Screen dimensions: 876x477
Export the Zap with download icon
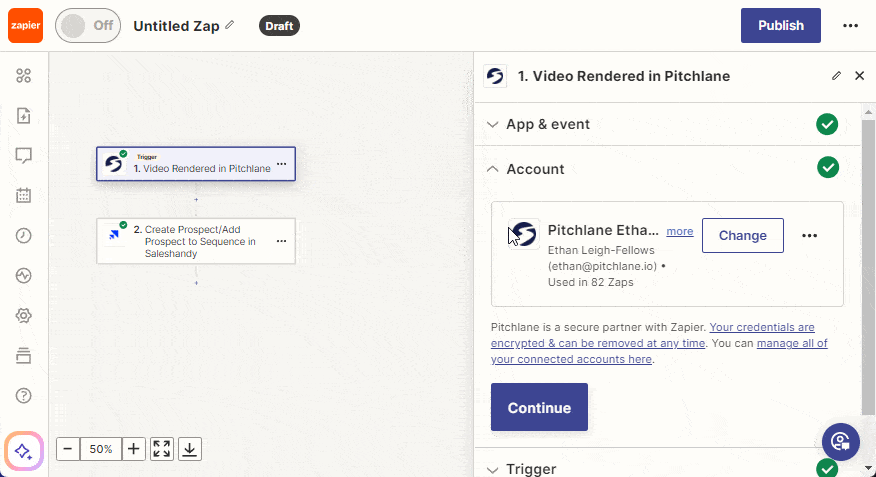click(190, 449)
